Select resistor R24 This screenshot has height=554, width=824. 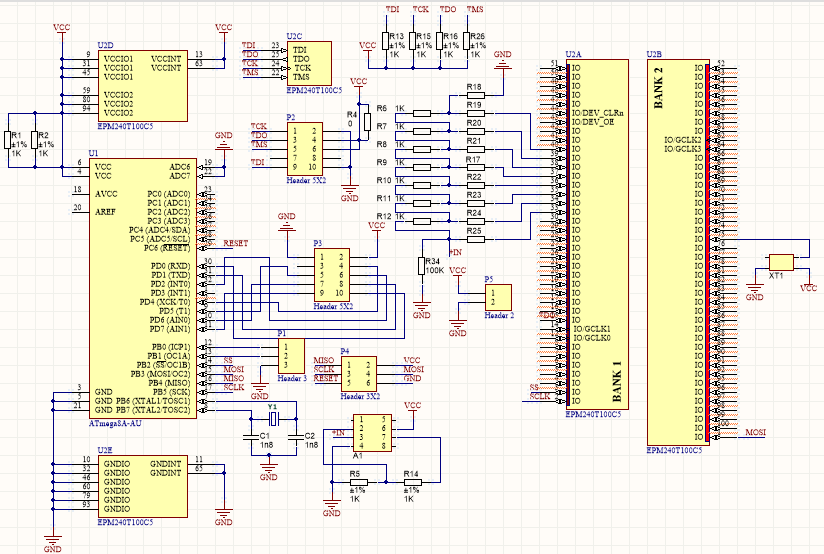[x=476, y=221]
